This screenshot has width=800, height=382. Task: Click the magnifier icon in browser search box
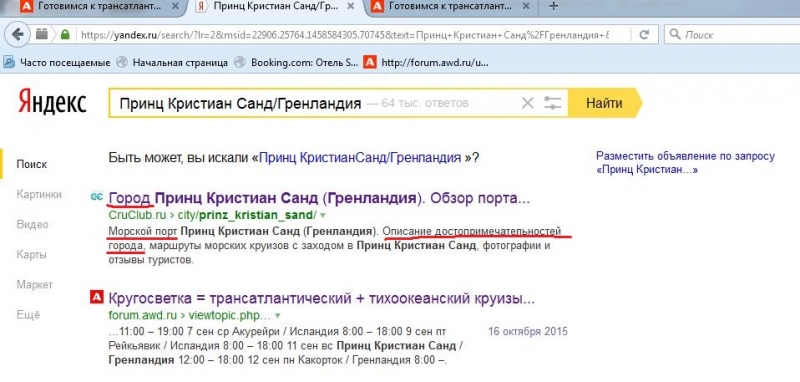(675, 35)
